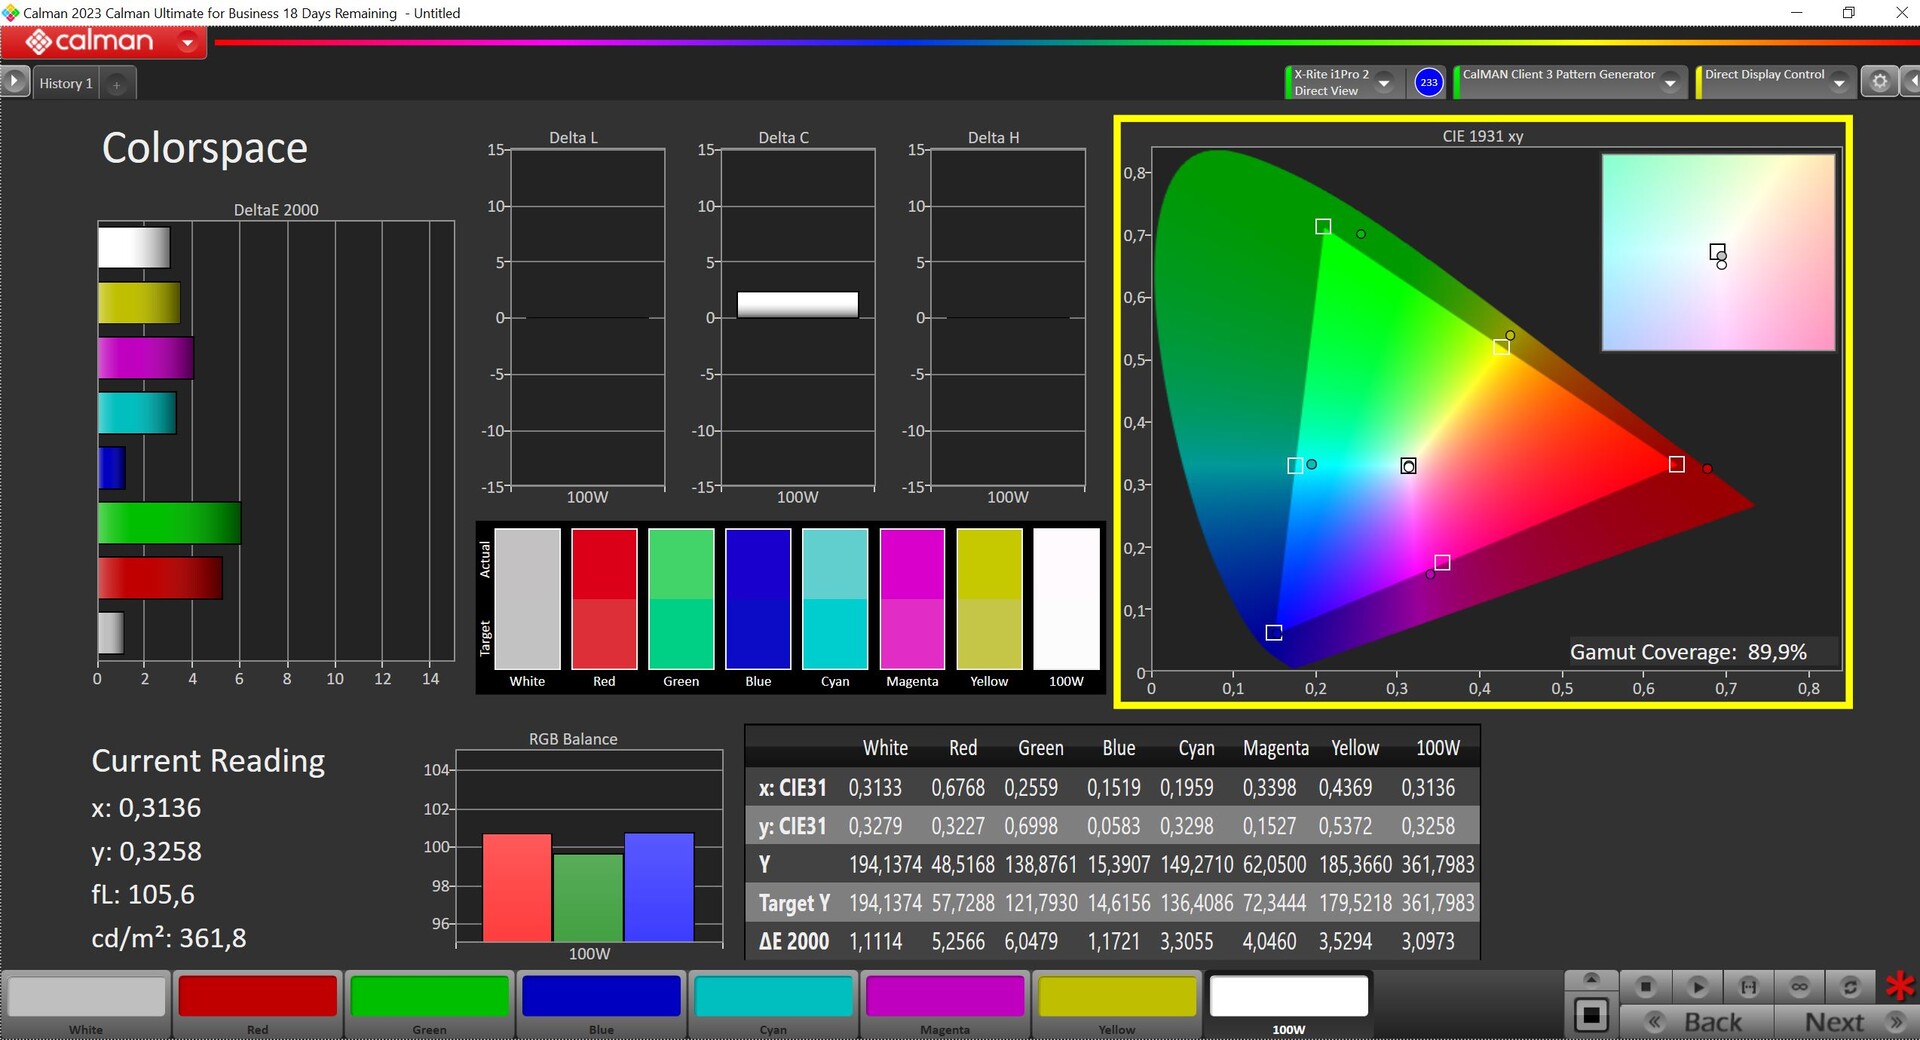Image resolution: width=1920 pixels, height=1040 pixels.
Task: Open Direct Display Control dropdown
Action: [x=1838, y=83]
